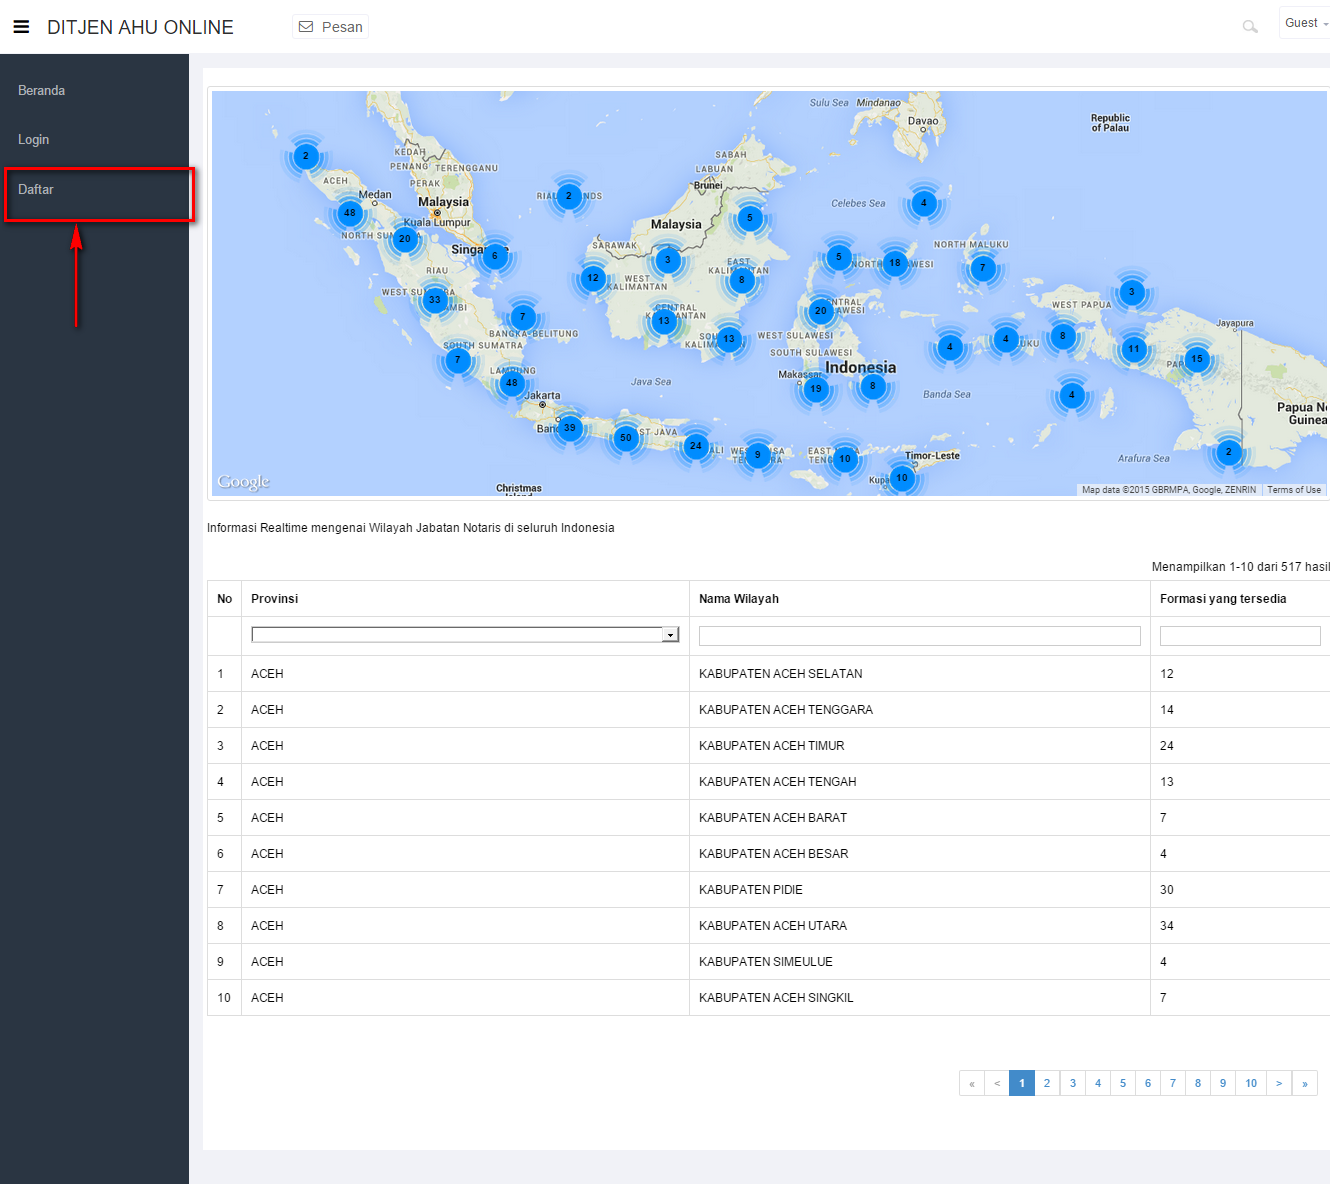Select the map cluster marker labeled 39
This screenshot has width=1330, height=1184.
[570, 428]
